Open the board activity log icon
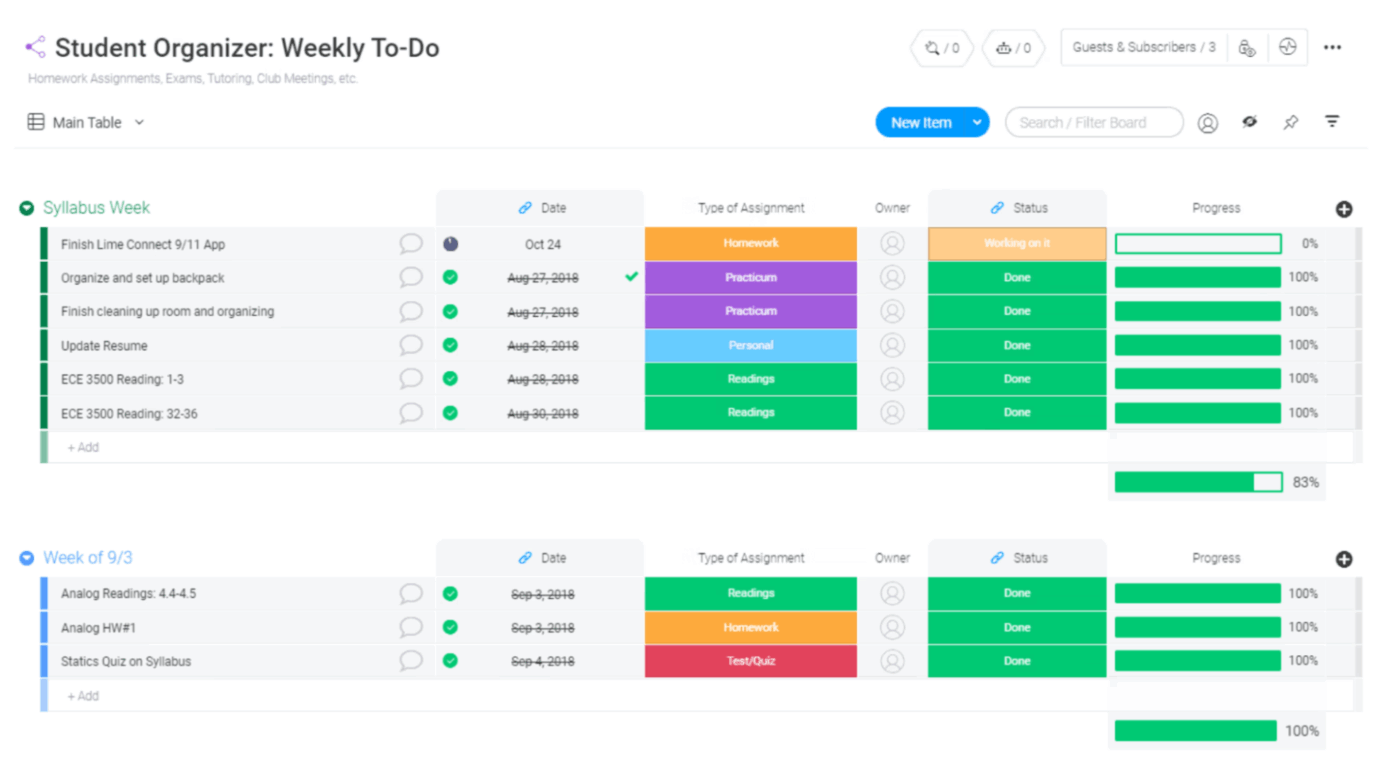This screenshot has width=1400, height=763. click(x=1288, y=47)
